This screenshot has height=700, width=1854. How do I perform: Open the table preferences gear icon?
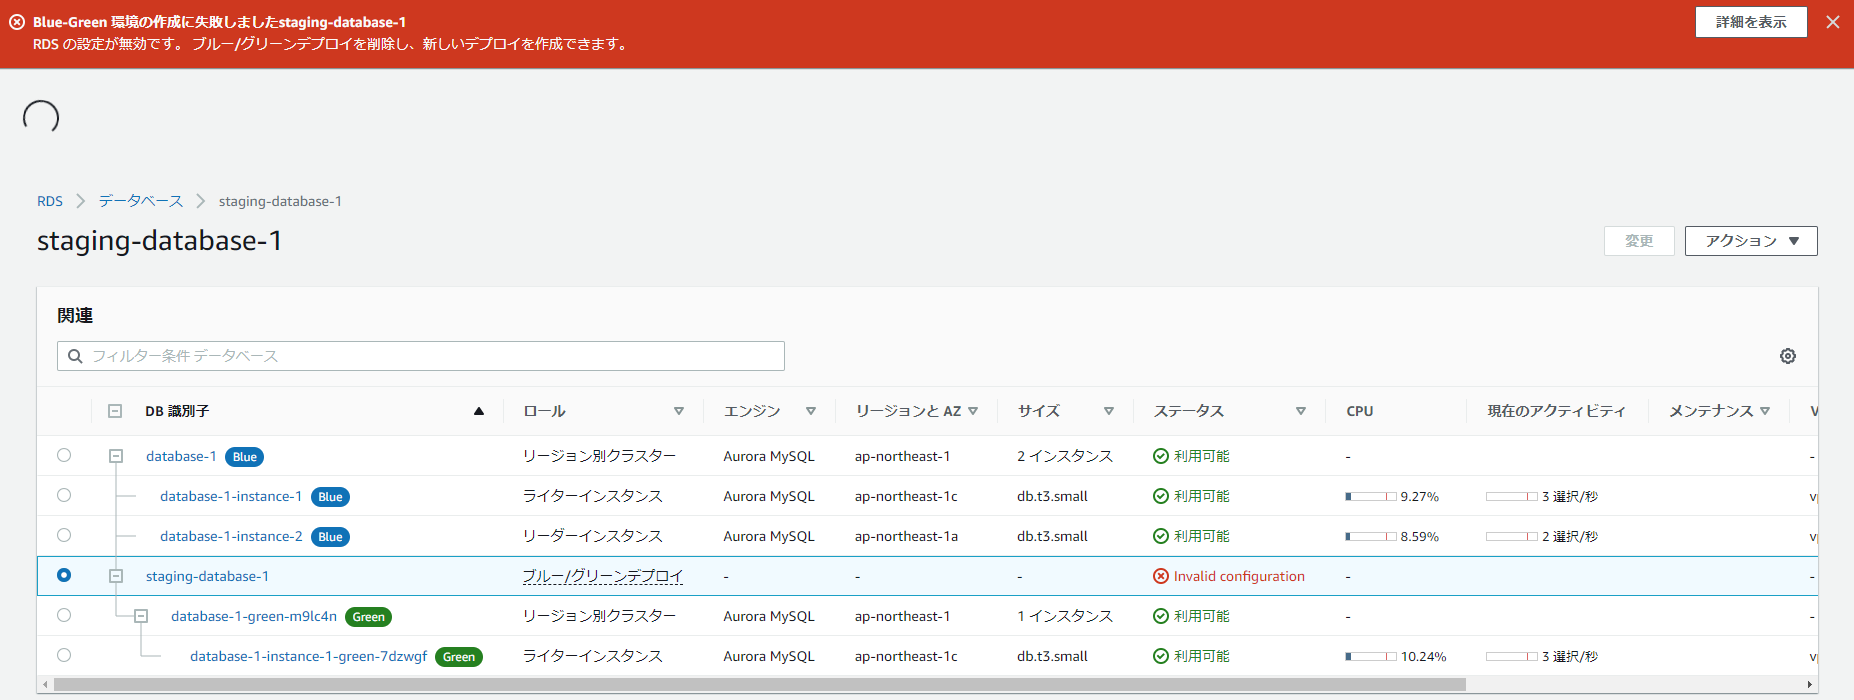pos(1788,356)
